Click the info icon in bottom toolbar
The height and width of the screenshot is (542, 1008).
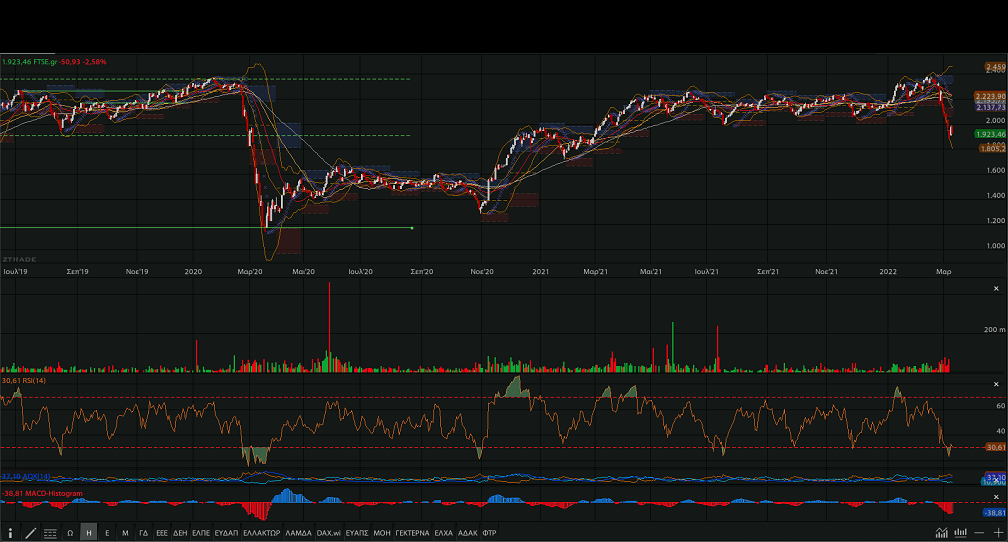tap(11, 533)
